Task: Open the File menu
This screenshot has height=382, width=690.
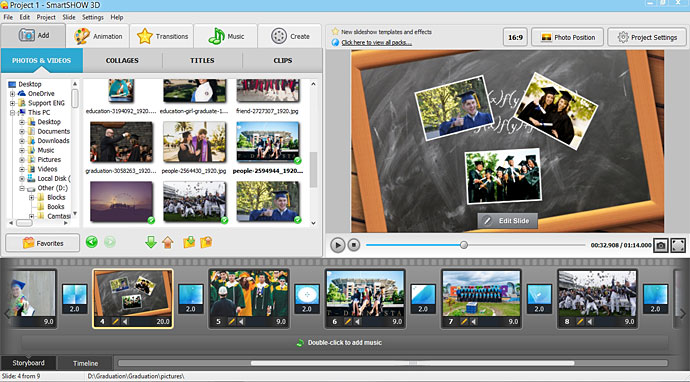Action: (8, 17)
